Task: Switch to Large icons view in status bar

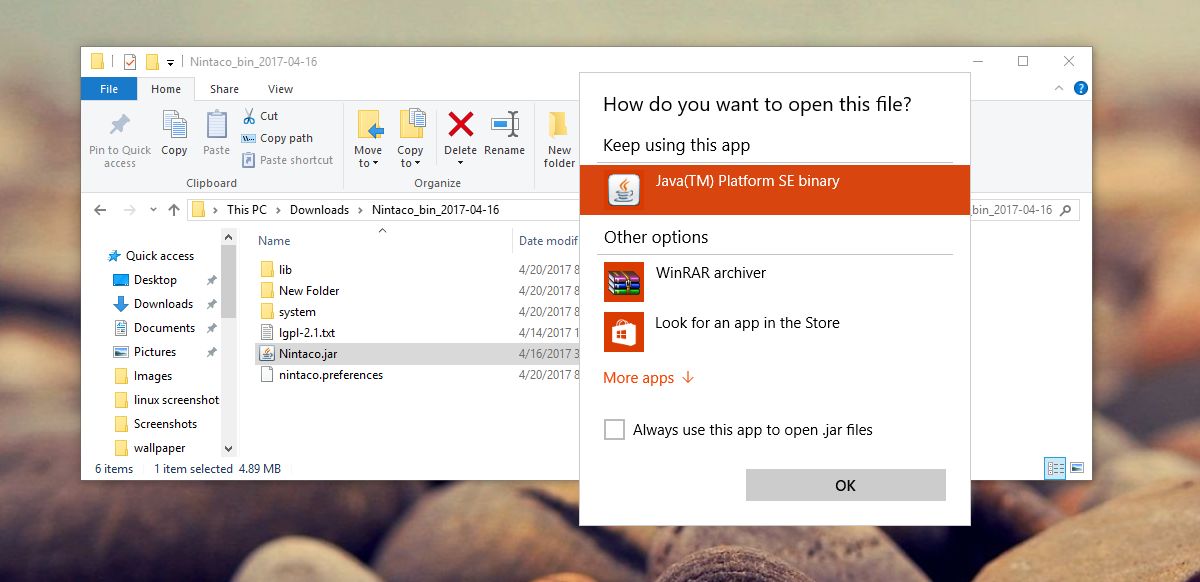Action: [x=1077, y=468]
